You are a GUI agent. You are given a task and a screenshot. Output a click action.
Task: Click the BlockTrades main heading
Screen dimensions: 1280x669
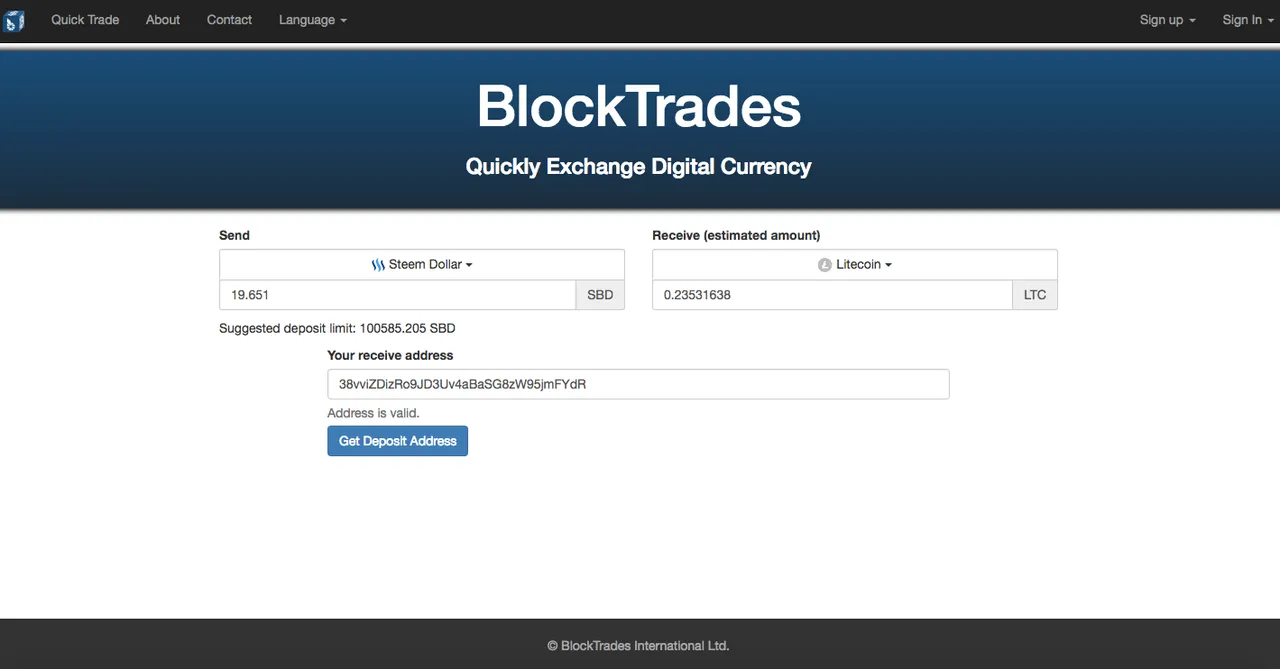coord(639,106)
